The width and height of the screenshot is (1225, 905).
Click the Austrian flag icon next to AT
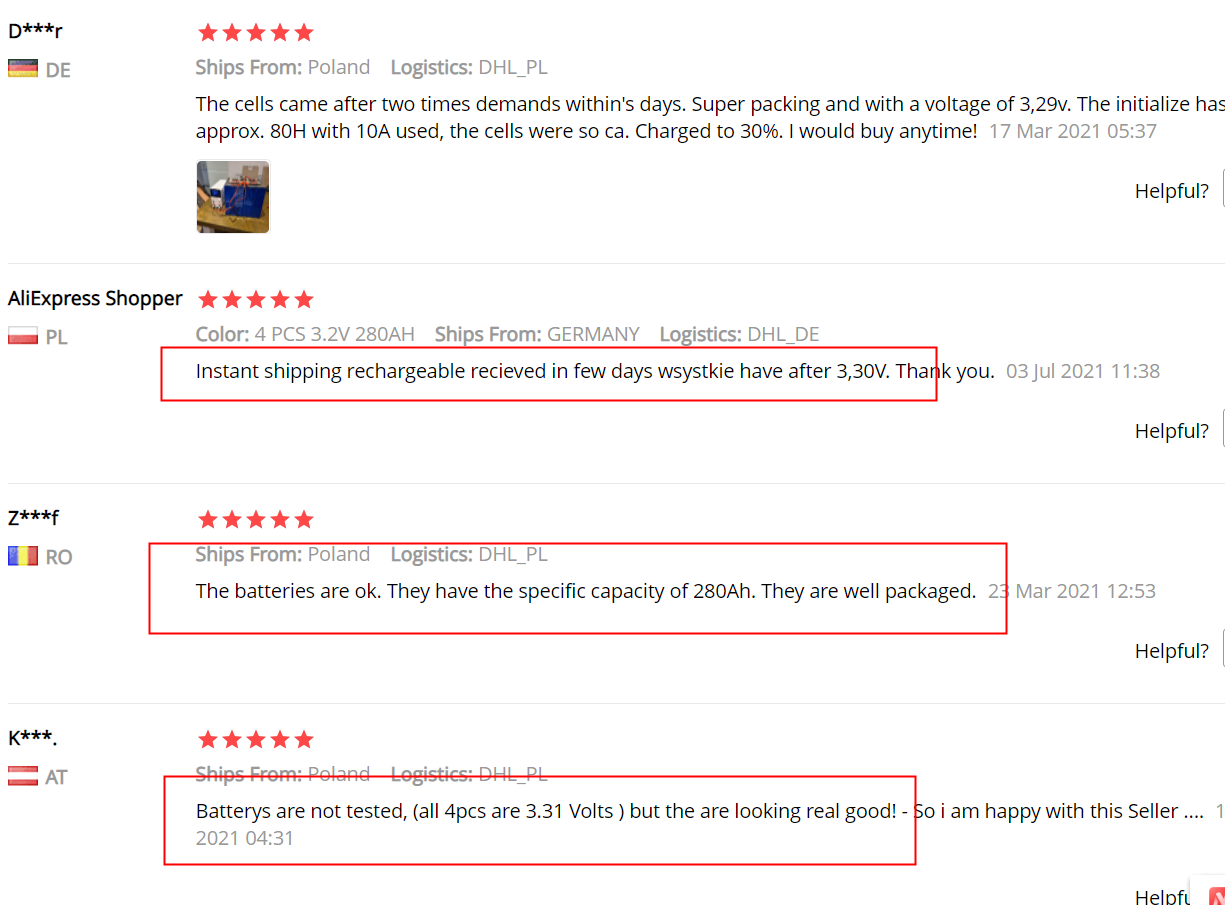pyautogui.click(x=23, y=776)
